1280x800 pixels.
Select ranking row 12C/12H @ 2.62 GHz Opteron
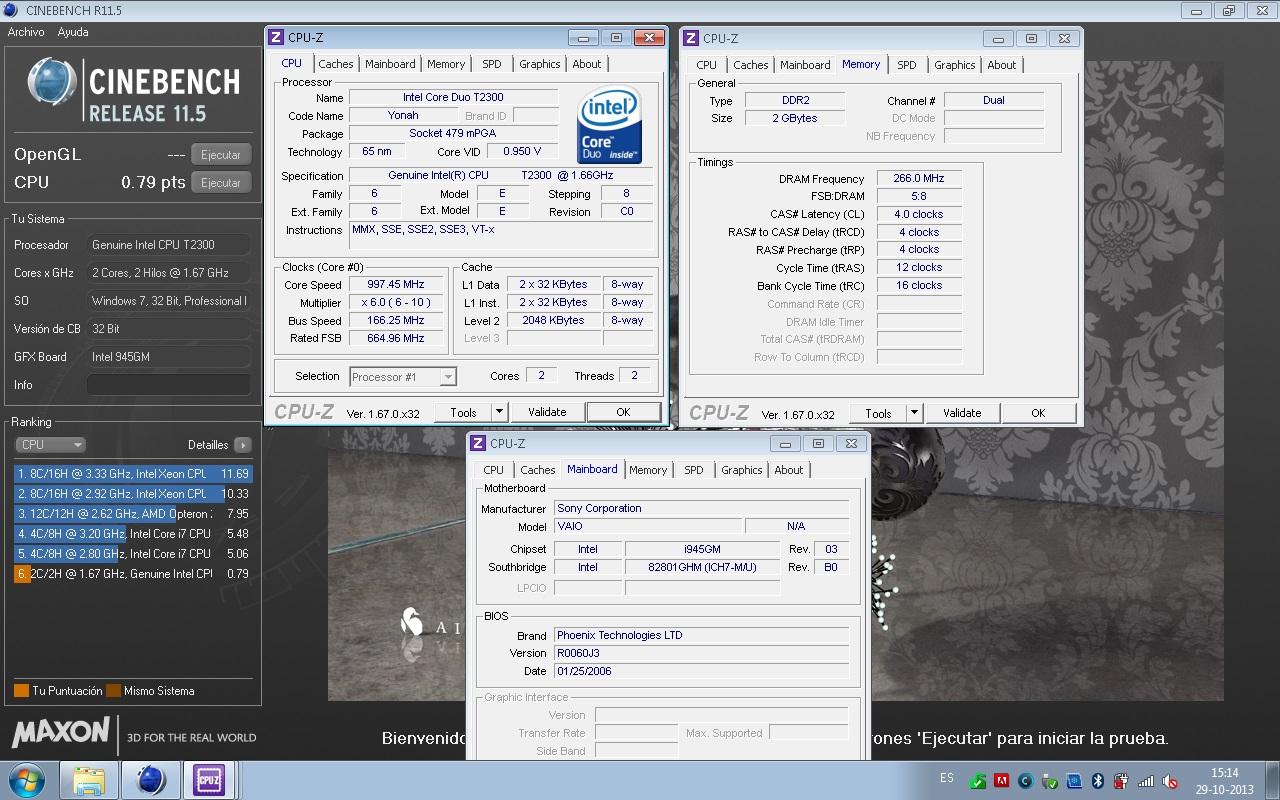click(133, 514)
